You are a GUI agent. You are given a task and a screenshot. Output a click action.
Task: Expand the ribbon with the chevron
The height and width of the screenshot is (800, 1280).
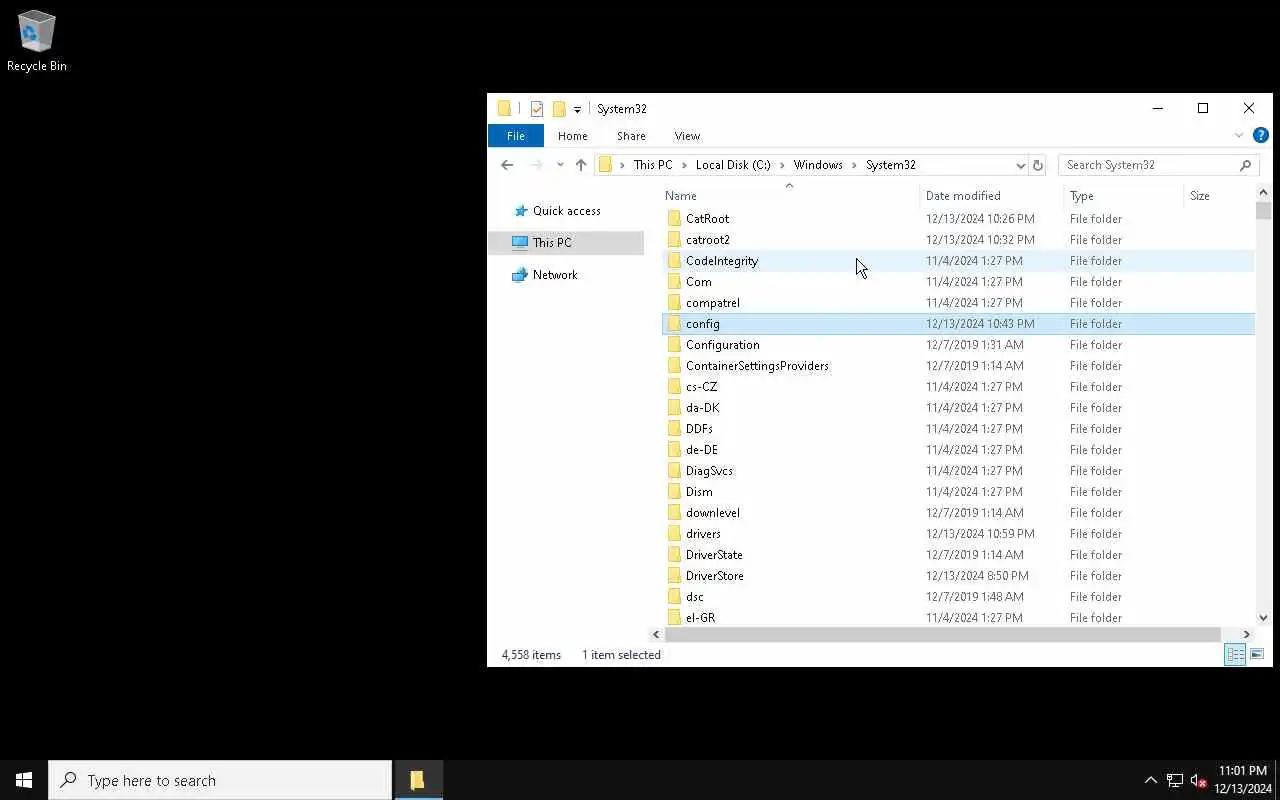pyautogui.click(x=1239, y=135)
